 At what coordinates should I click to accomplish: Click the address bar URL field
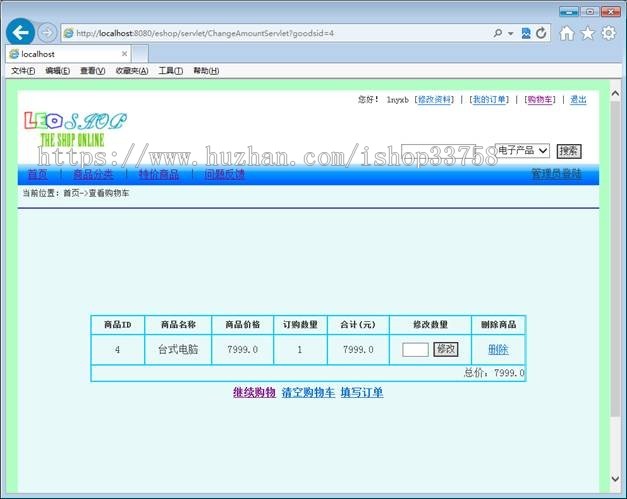coord(276,33)
